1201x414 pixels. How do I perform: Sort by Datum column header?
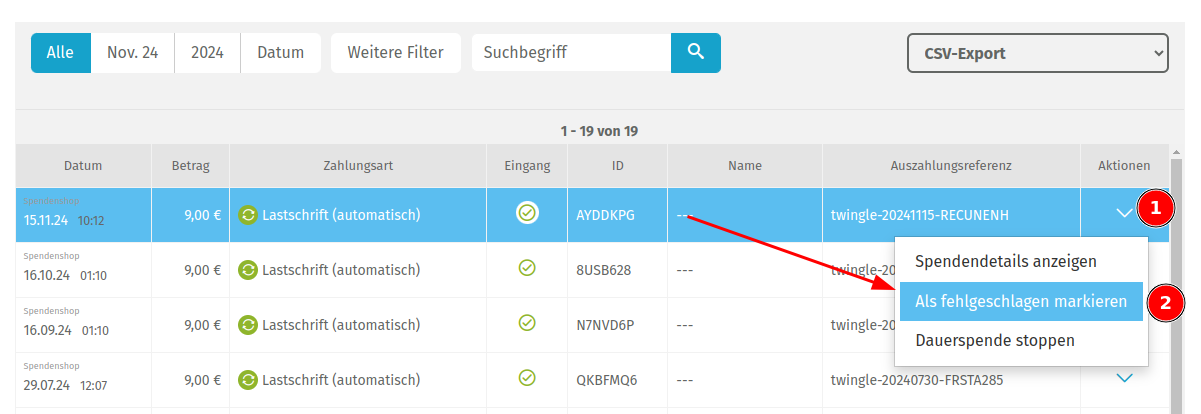(83, 166)
